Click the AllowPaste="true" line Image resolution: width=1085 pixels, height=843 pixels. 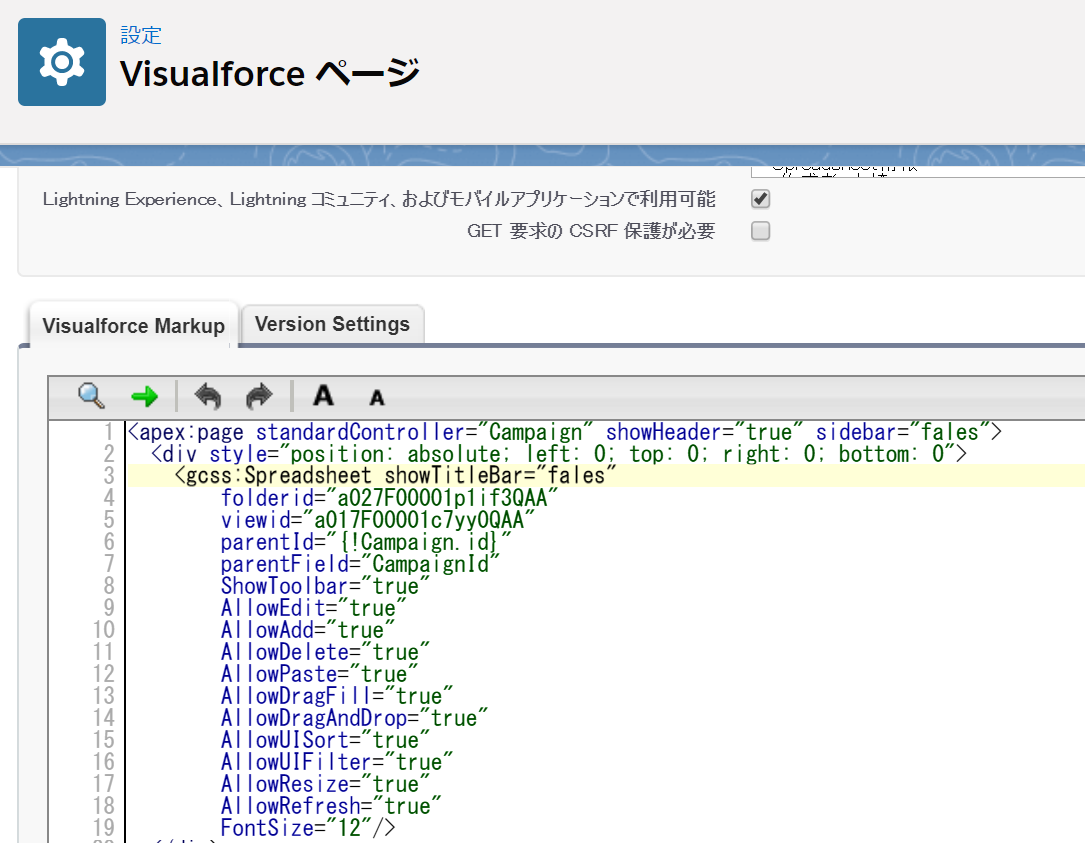click(319, 674)
